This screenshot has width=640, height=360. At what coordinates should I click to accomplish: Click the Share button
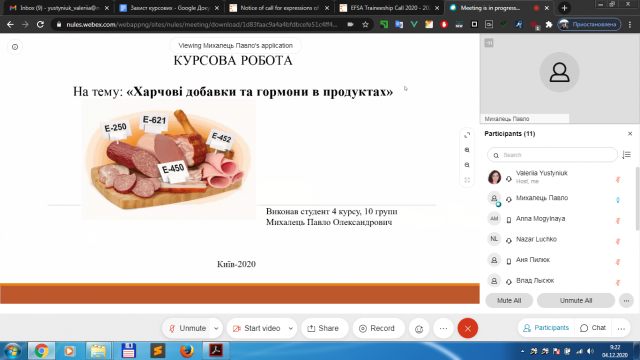tap(323, 328)
